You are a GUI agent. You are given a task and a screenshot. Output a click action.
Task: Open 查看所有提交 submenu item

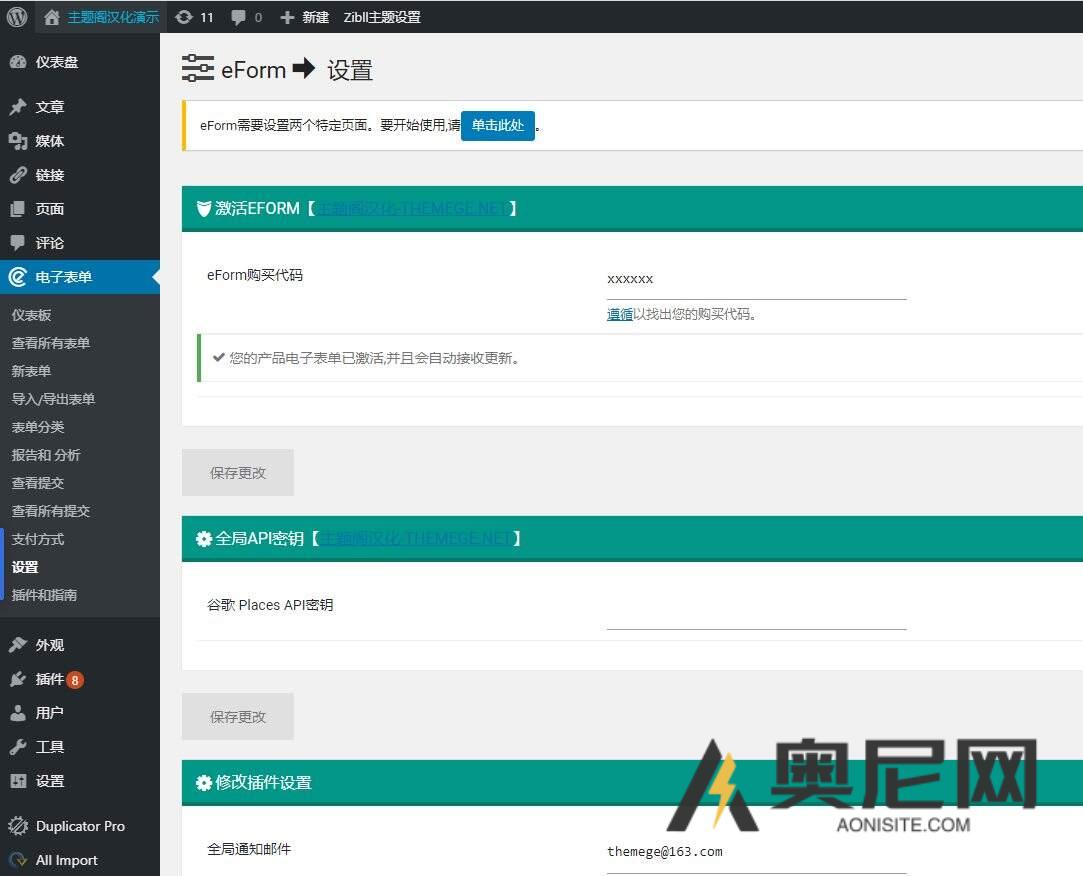(51, 511)
